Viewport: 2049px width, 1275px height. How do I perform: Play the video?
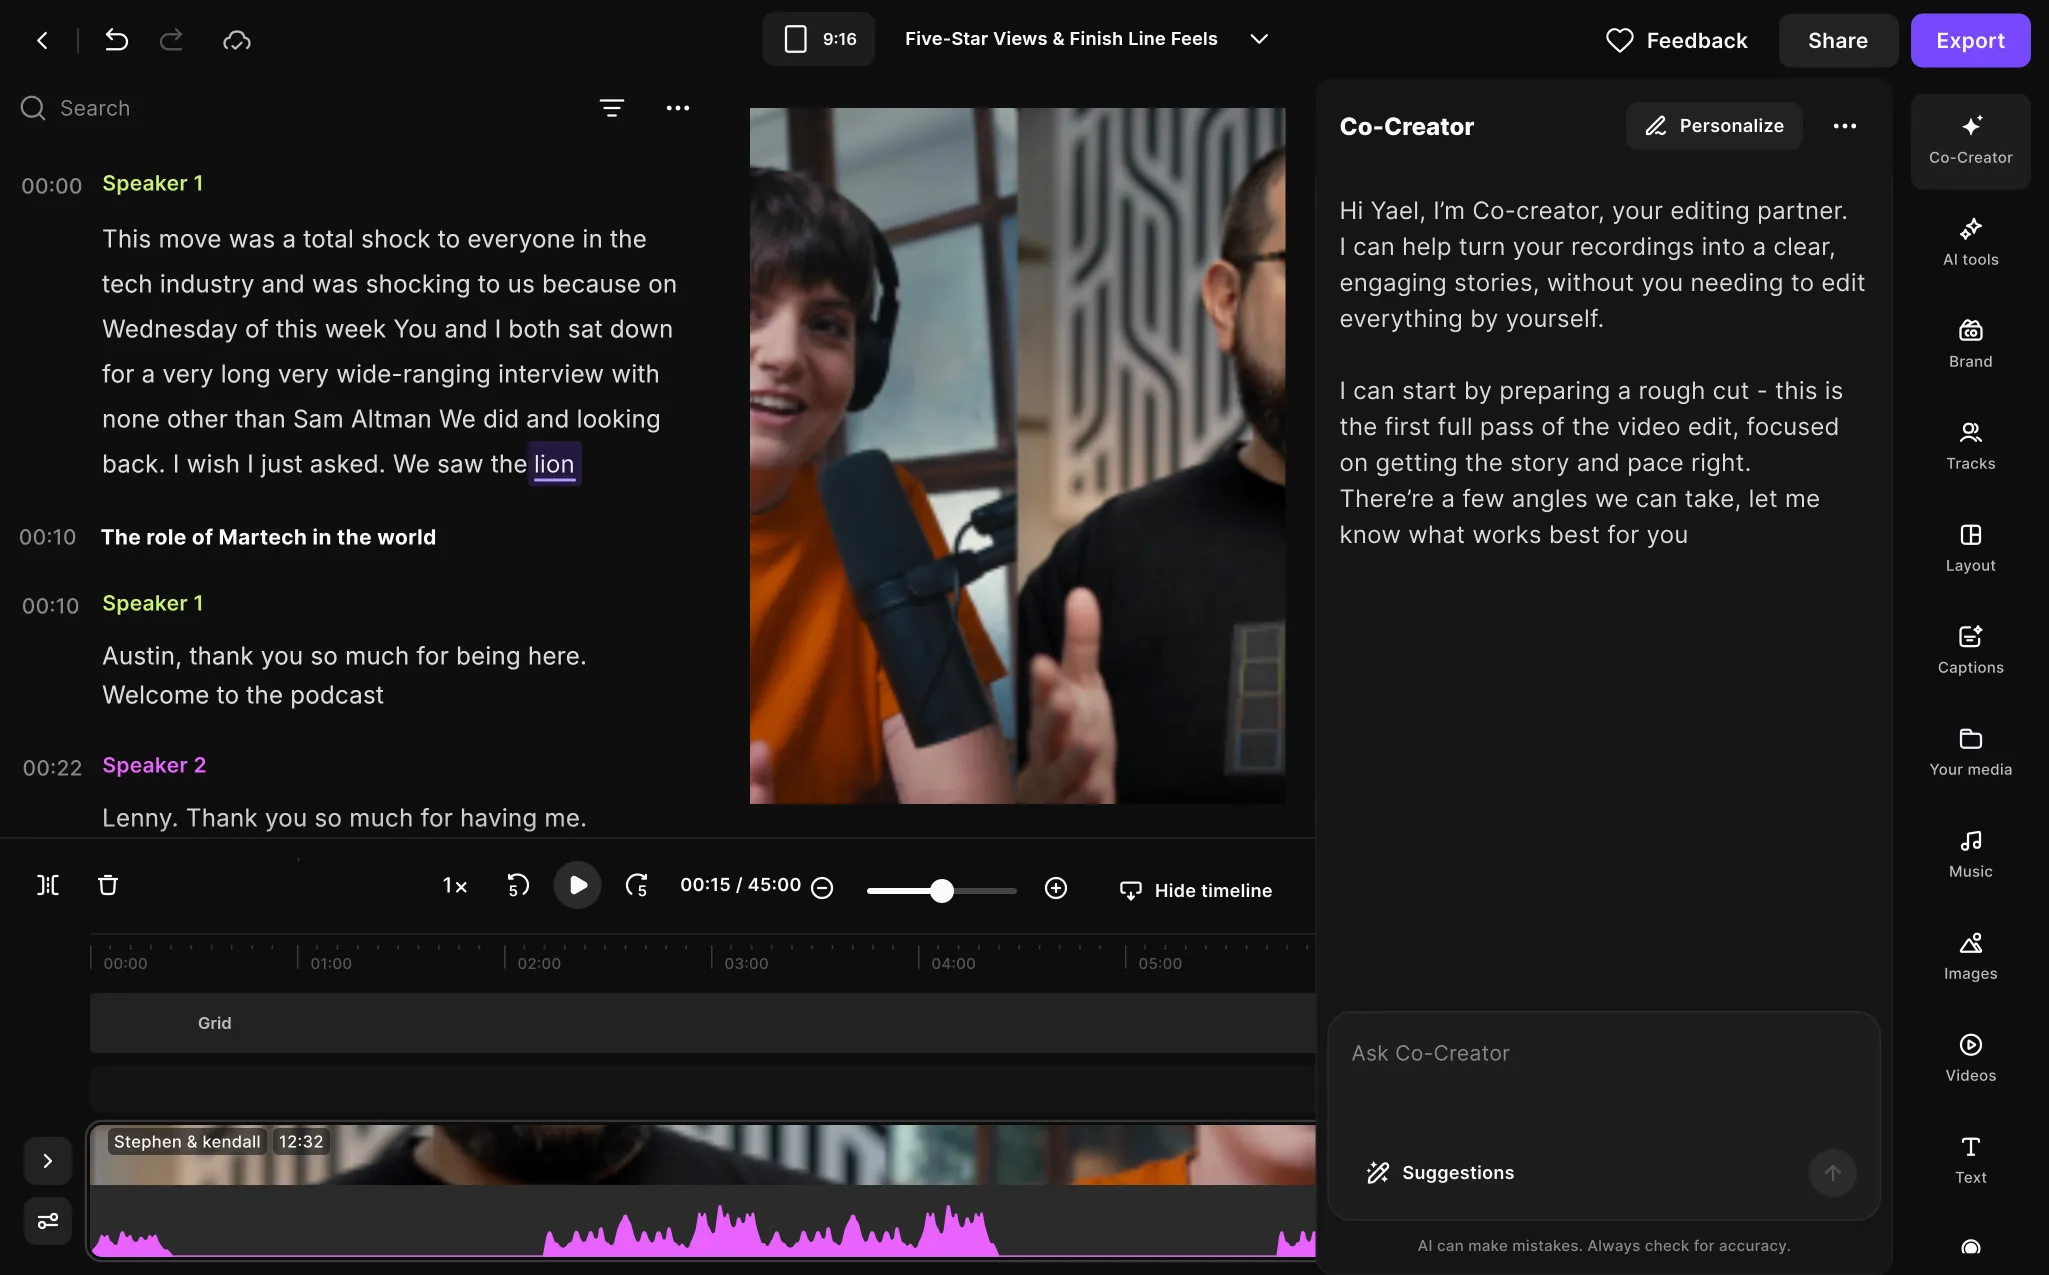tap(577, 885)
